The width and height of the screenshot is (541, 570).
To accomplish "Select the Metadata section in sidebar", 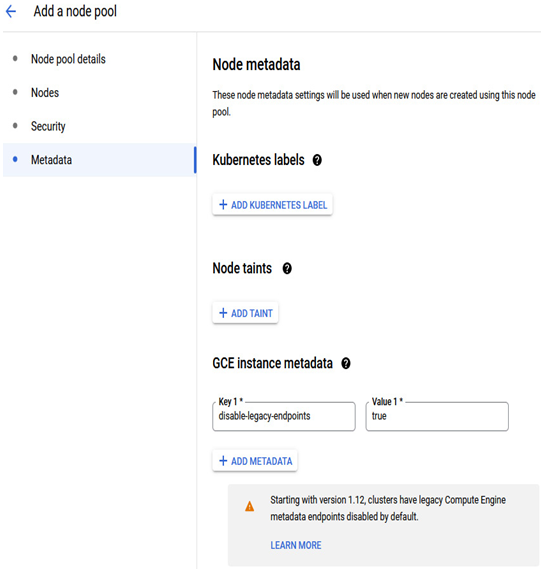I will coord(99,160).
